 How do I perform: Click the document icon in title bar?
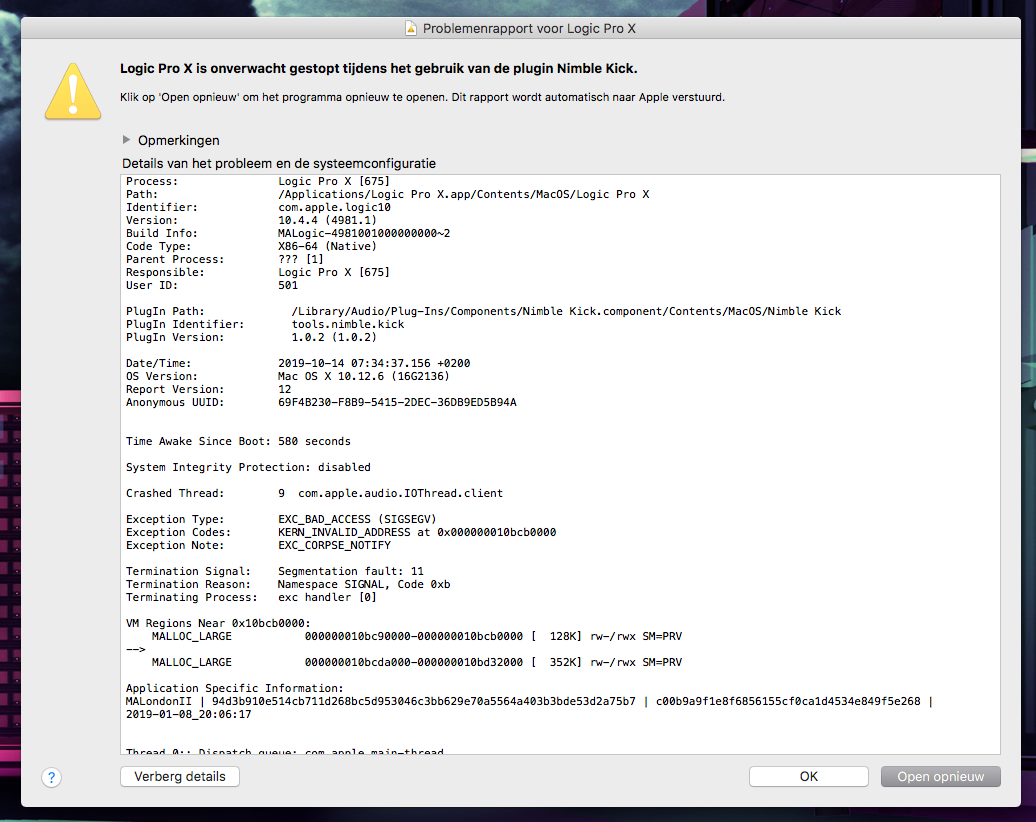click(x=411, y=28)
